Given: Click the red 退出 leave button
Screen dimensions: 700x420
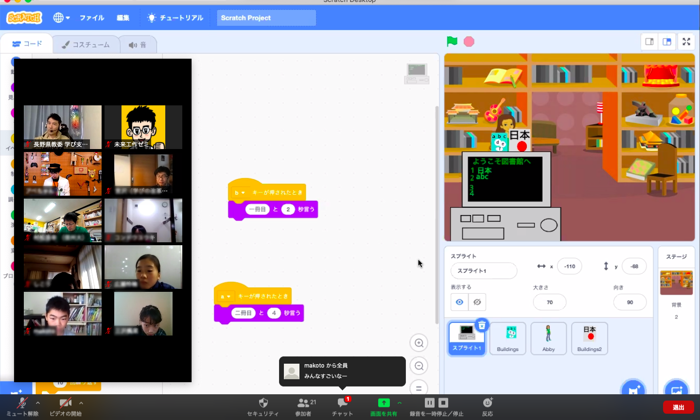Looking at the screenshot, I should 679,407.
